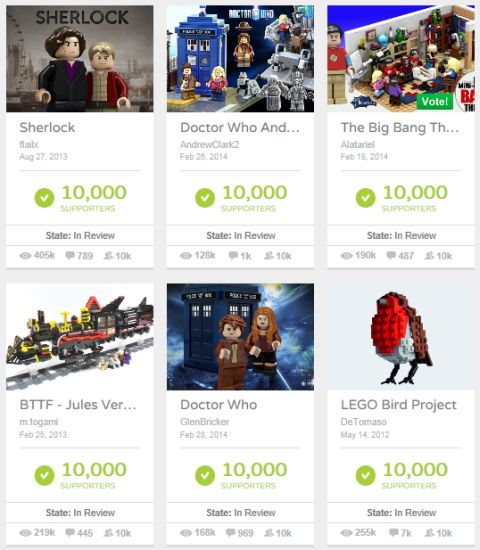Image resolution: width=480 pixels, height=550 pixels.
Task: Click the views eye icon on Sherlock card
Action: [25, 256]
